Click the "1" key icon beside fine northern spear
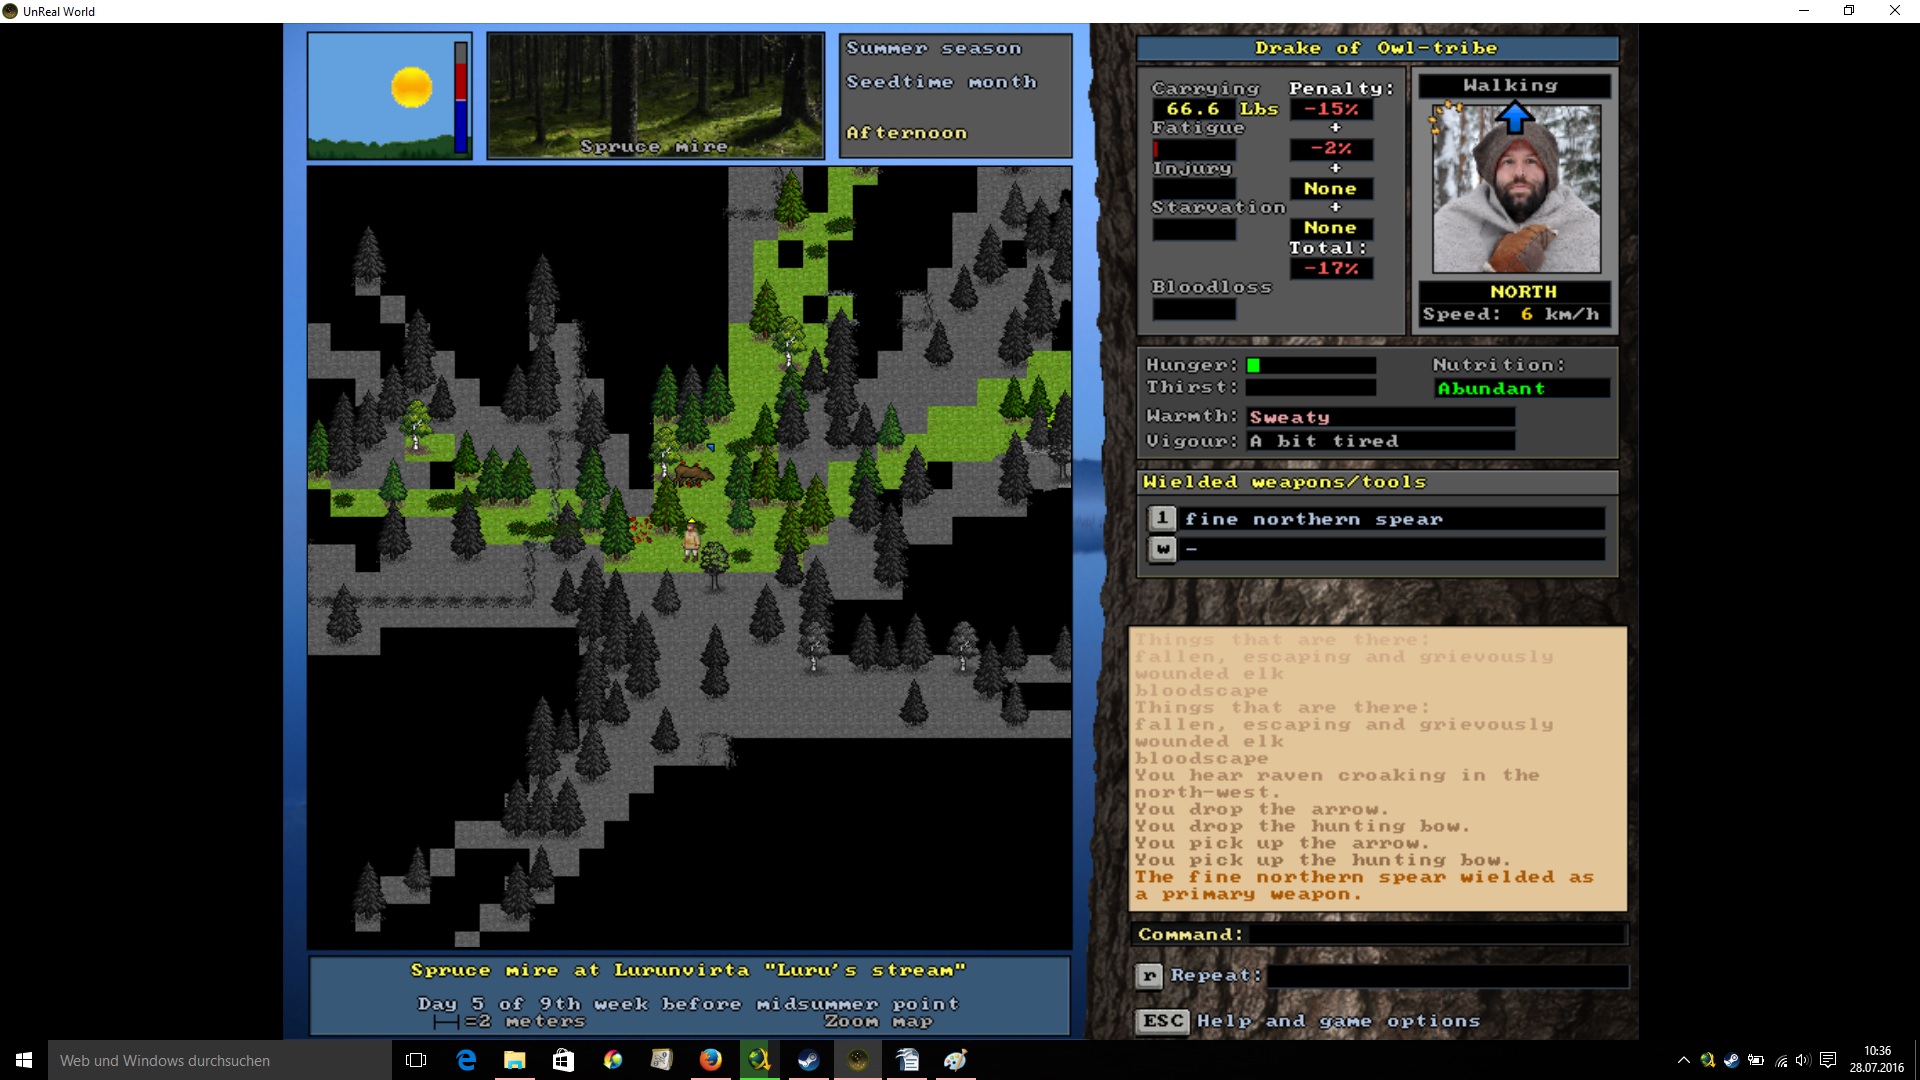The width and height of the screenshot is (1920, 1080). (1162, 518)
